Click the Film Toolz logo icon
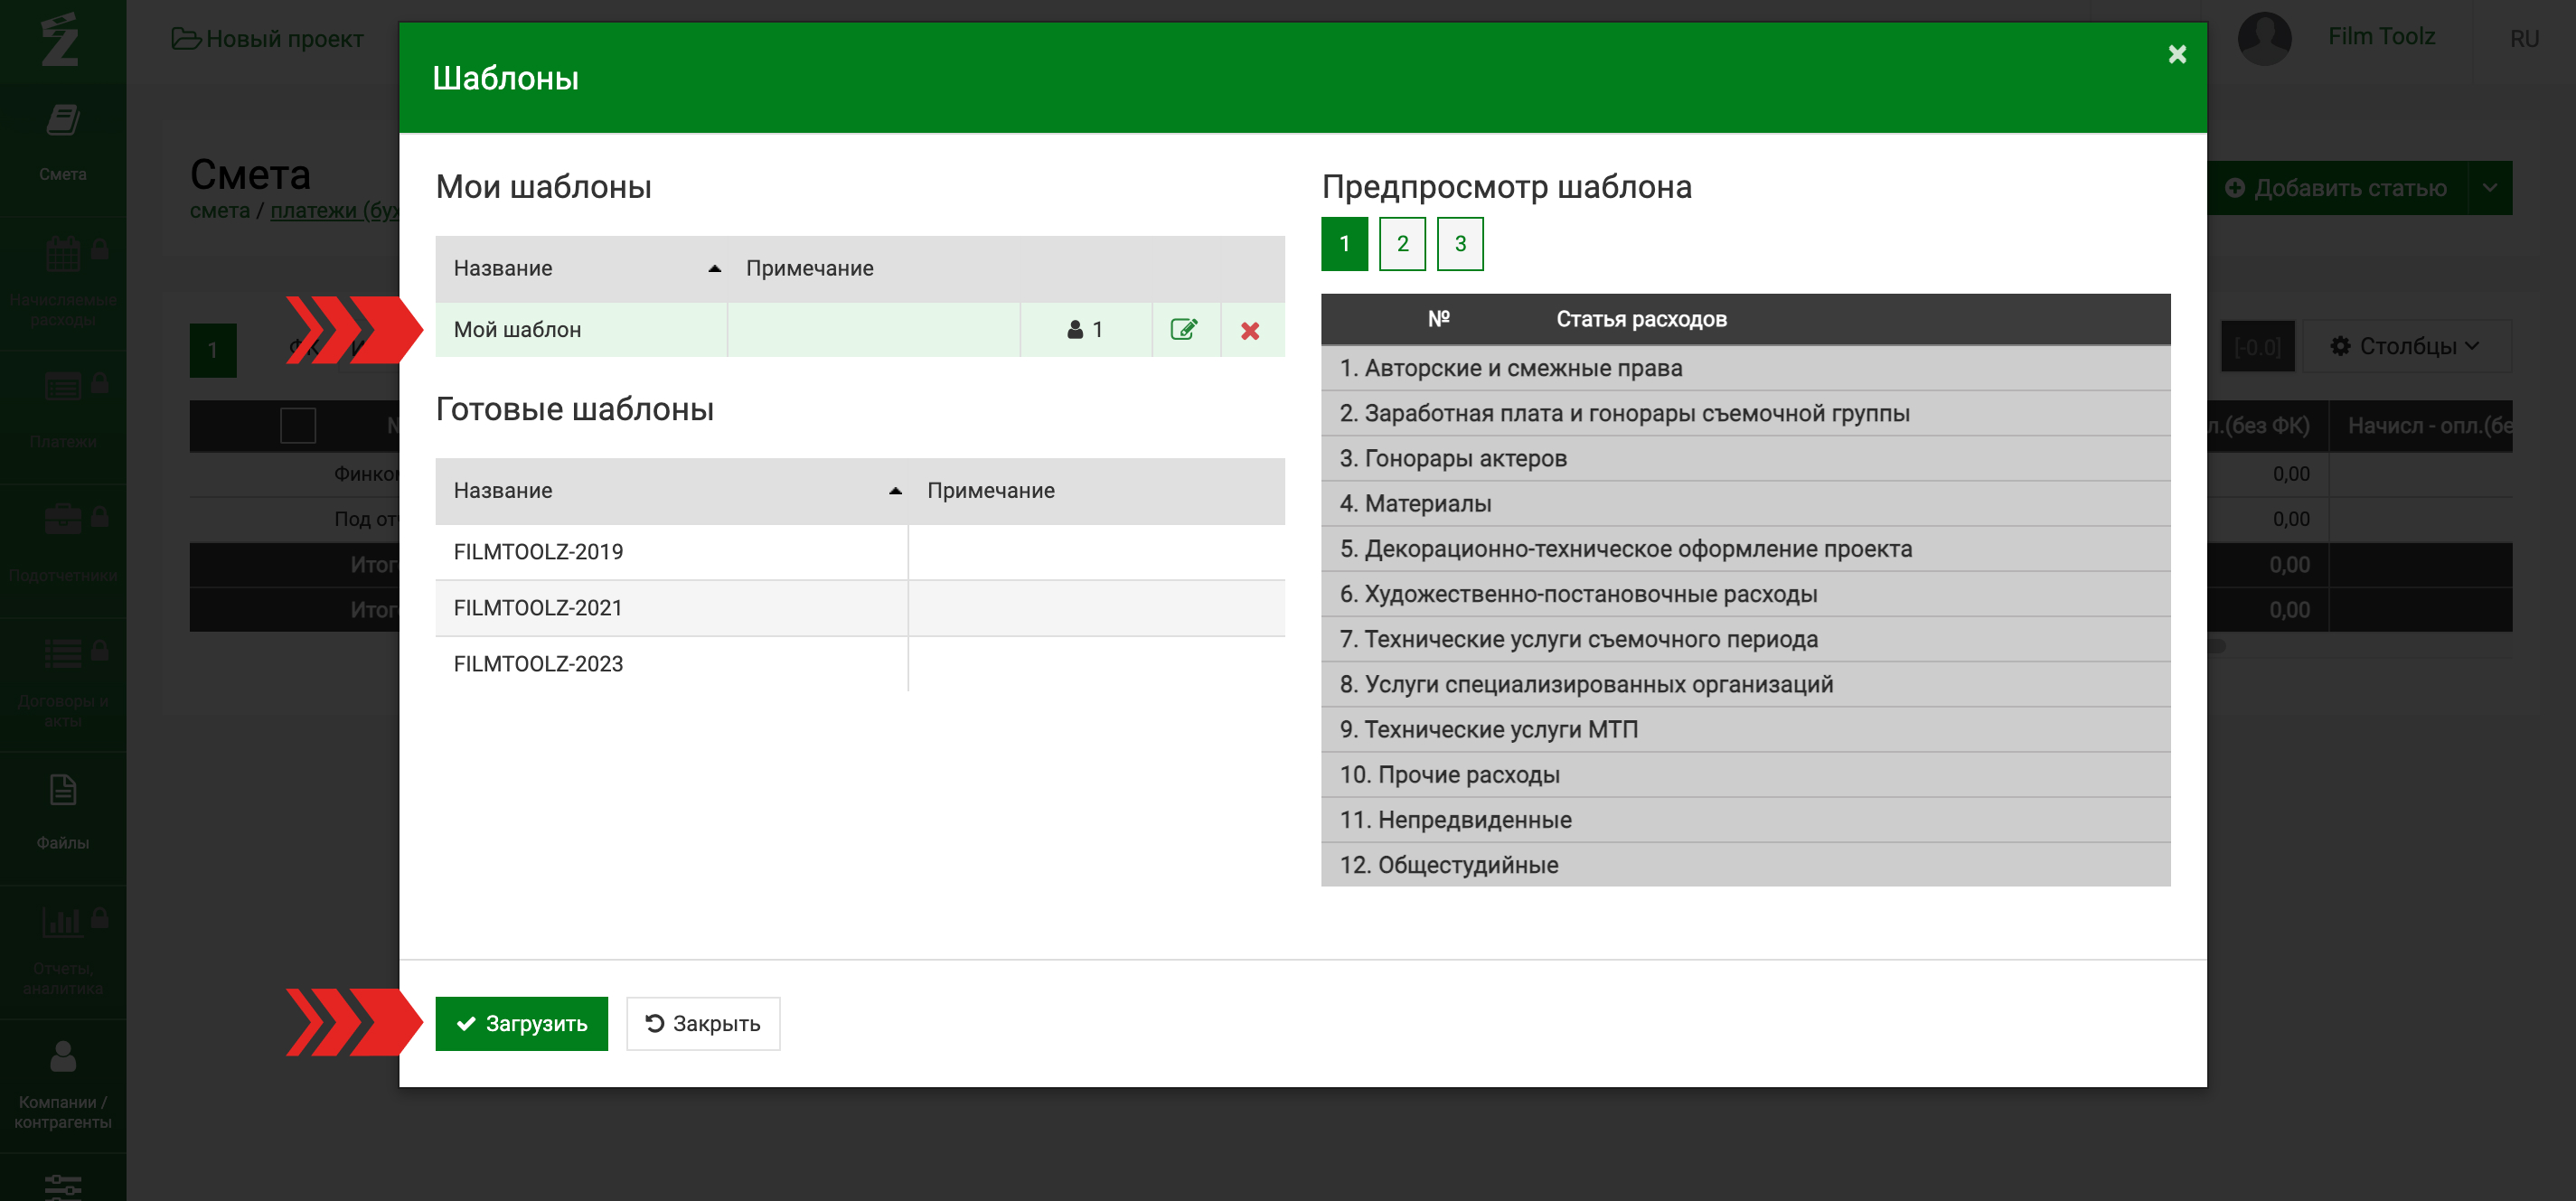 pyautogui.click(x=60, y=40)
